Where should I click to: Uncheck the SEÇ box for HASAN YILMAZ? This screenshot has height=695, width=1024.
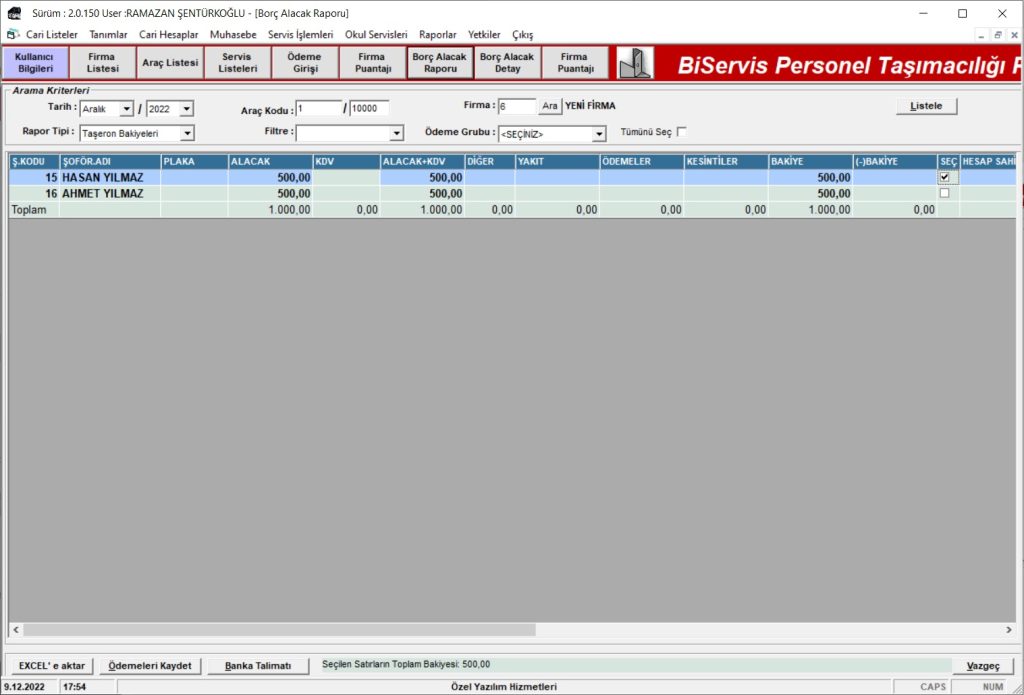pyautogui.click(x=944, y=177)
